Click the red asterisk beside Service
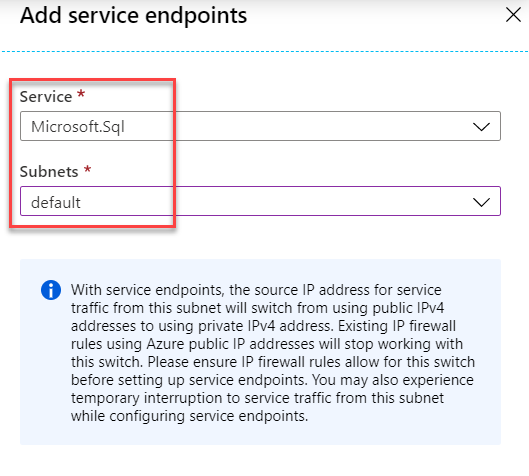Viewport: 529px width, 476px height. click(81, 94)
